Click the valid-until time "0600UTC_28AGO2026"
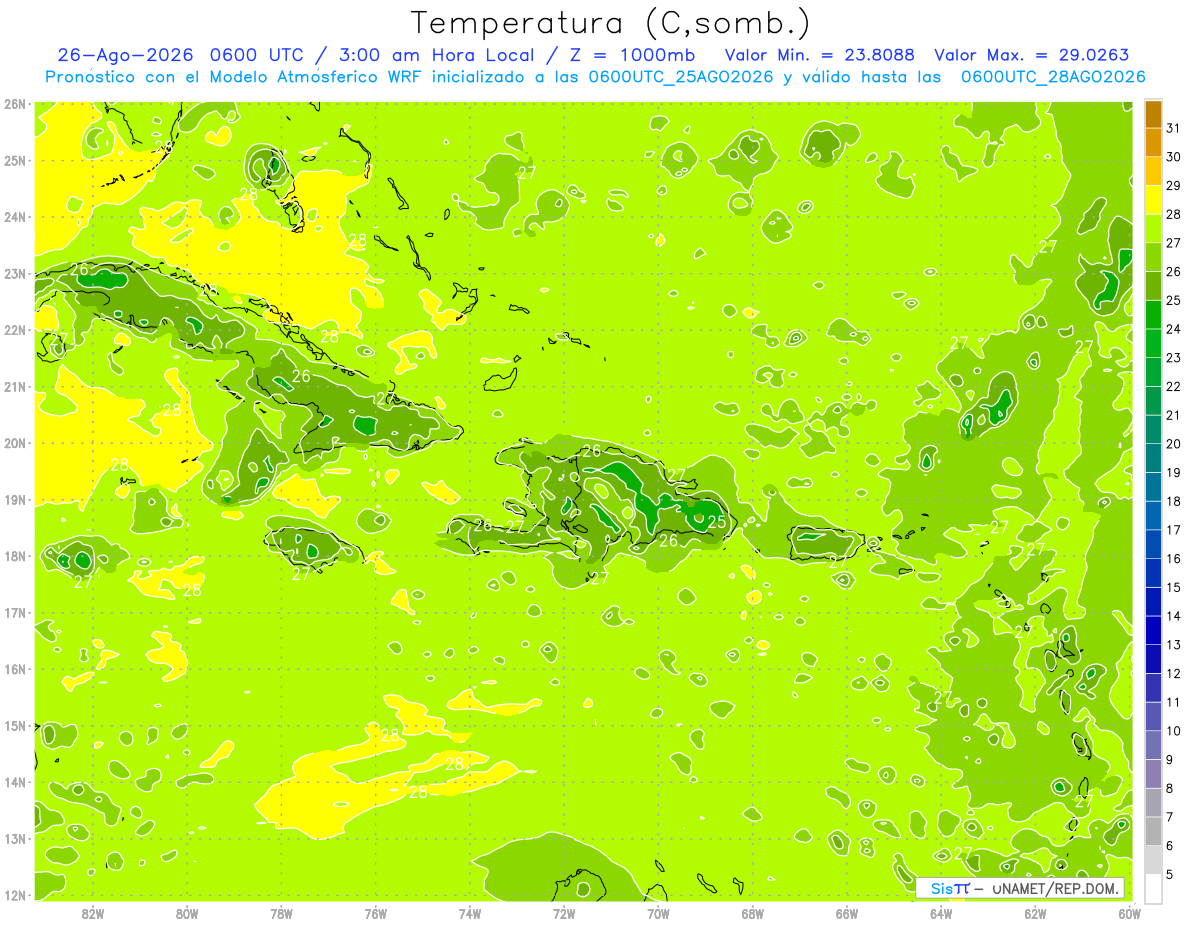 coord(1053,77)
